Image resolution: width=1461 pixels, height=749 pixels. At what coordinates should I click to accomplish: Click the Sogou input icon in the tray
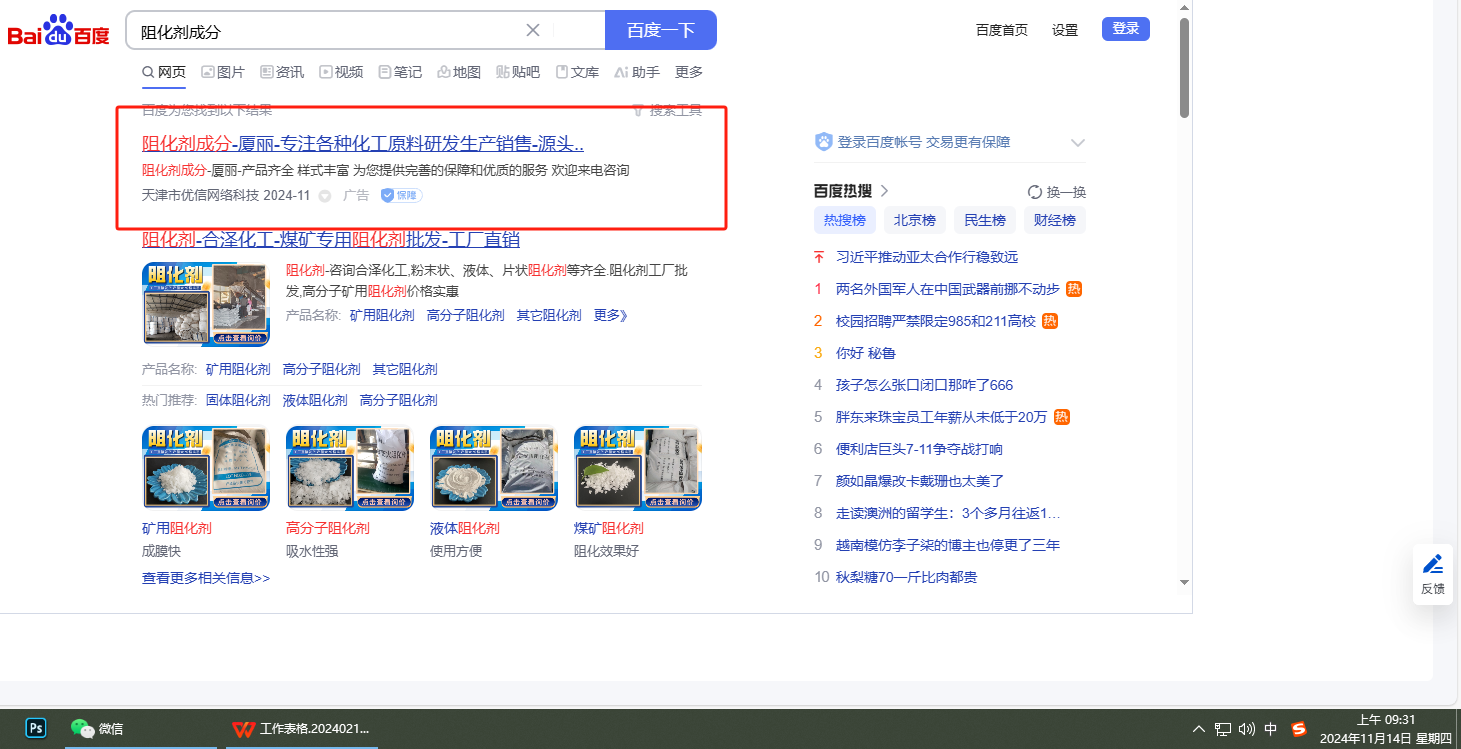(x=1299, y=729)
